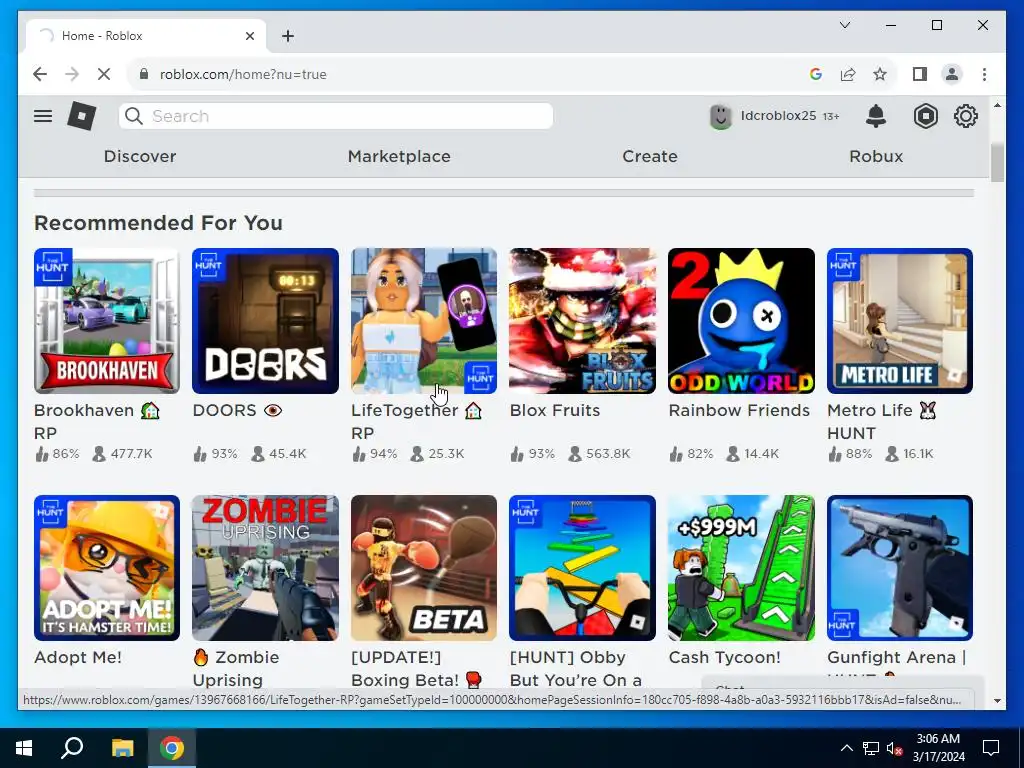Go back using Chrome back arrow
This screenshot has width=1024, height=768.
click(40, 74)
